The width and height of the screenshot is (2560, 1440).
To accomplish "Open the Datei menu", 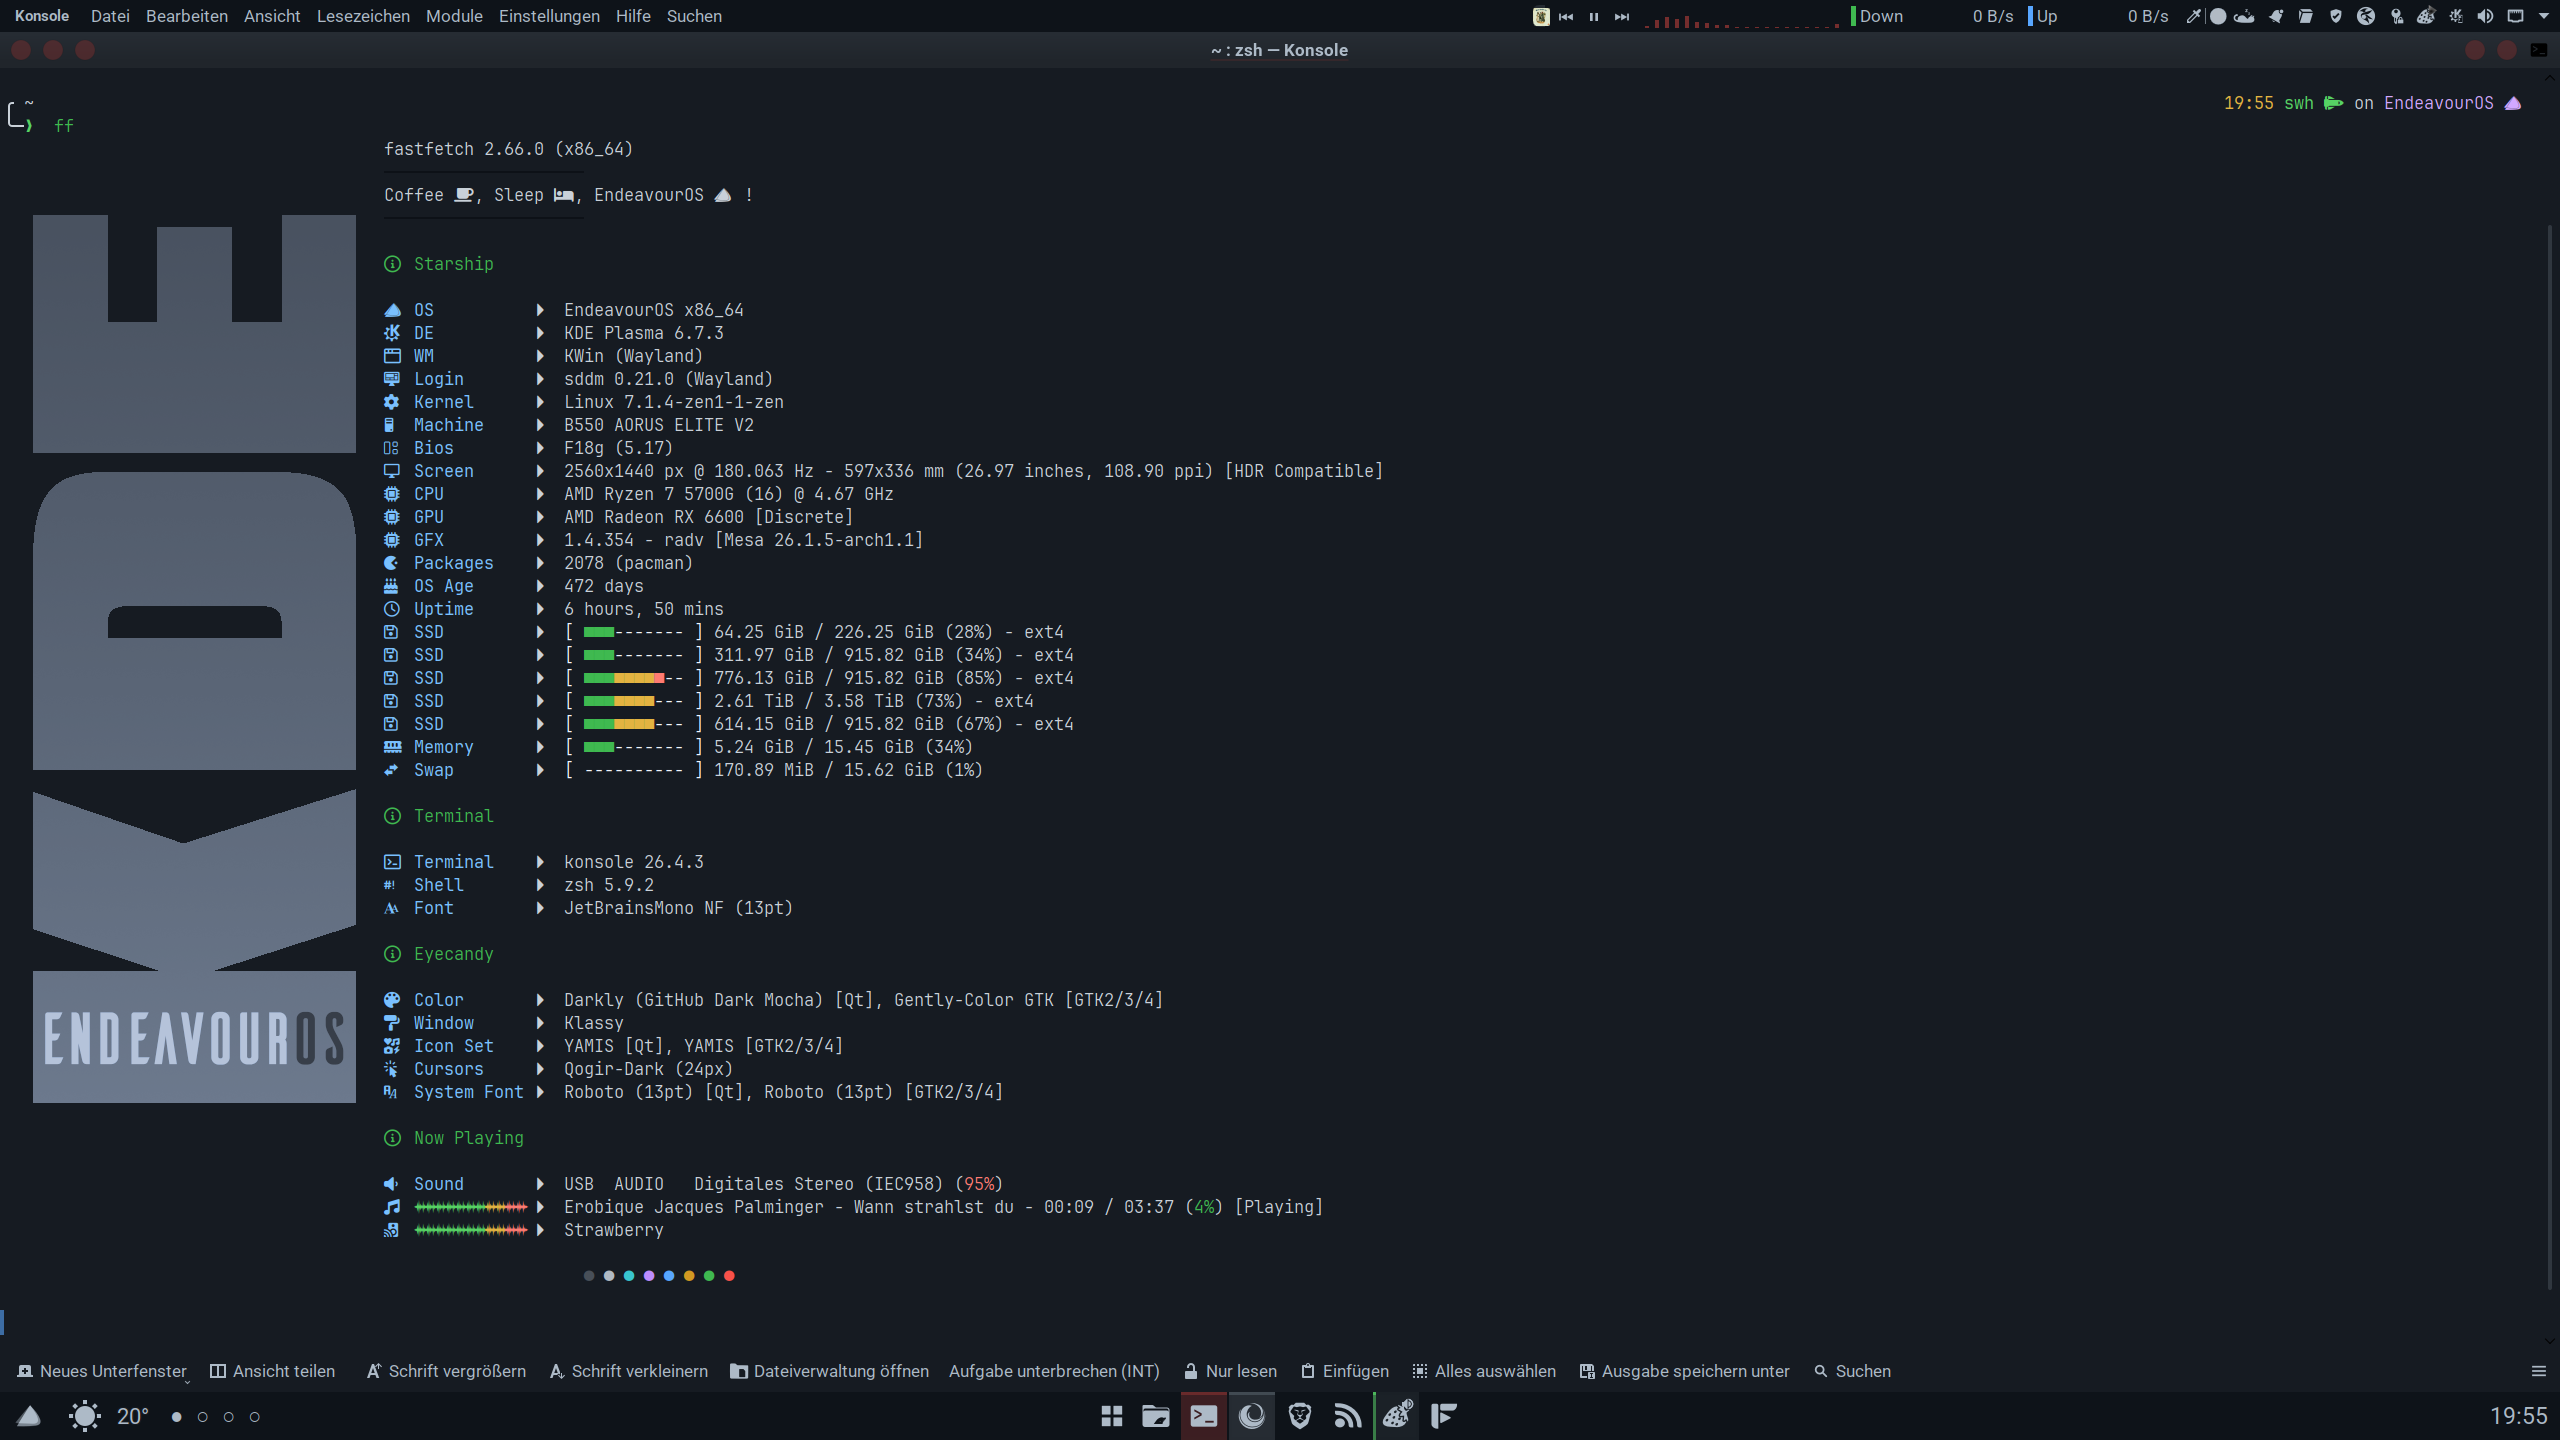I will [110, 16].
